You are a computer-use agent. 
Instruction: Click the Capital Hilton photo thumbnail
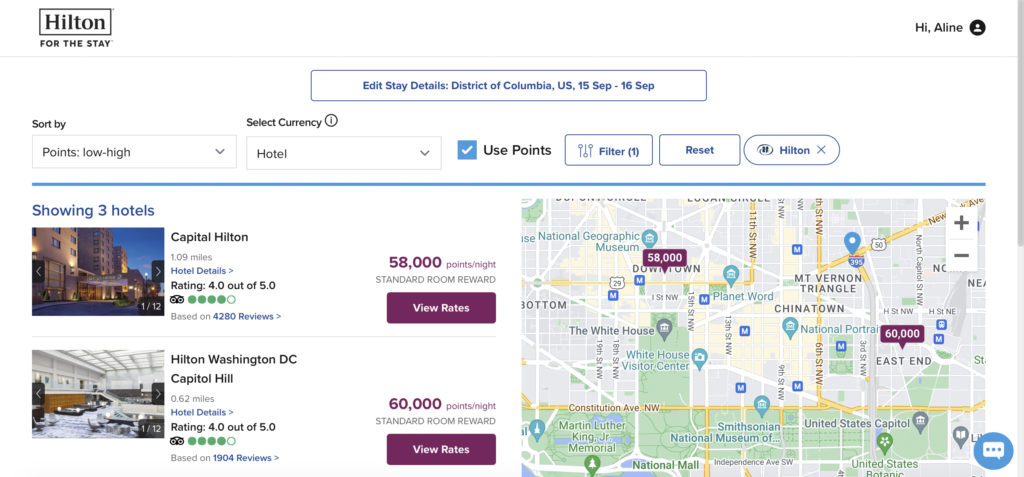tap(98, 271)
